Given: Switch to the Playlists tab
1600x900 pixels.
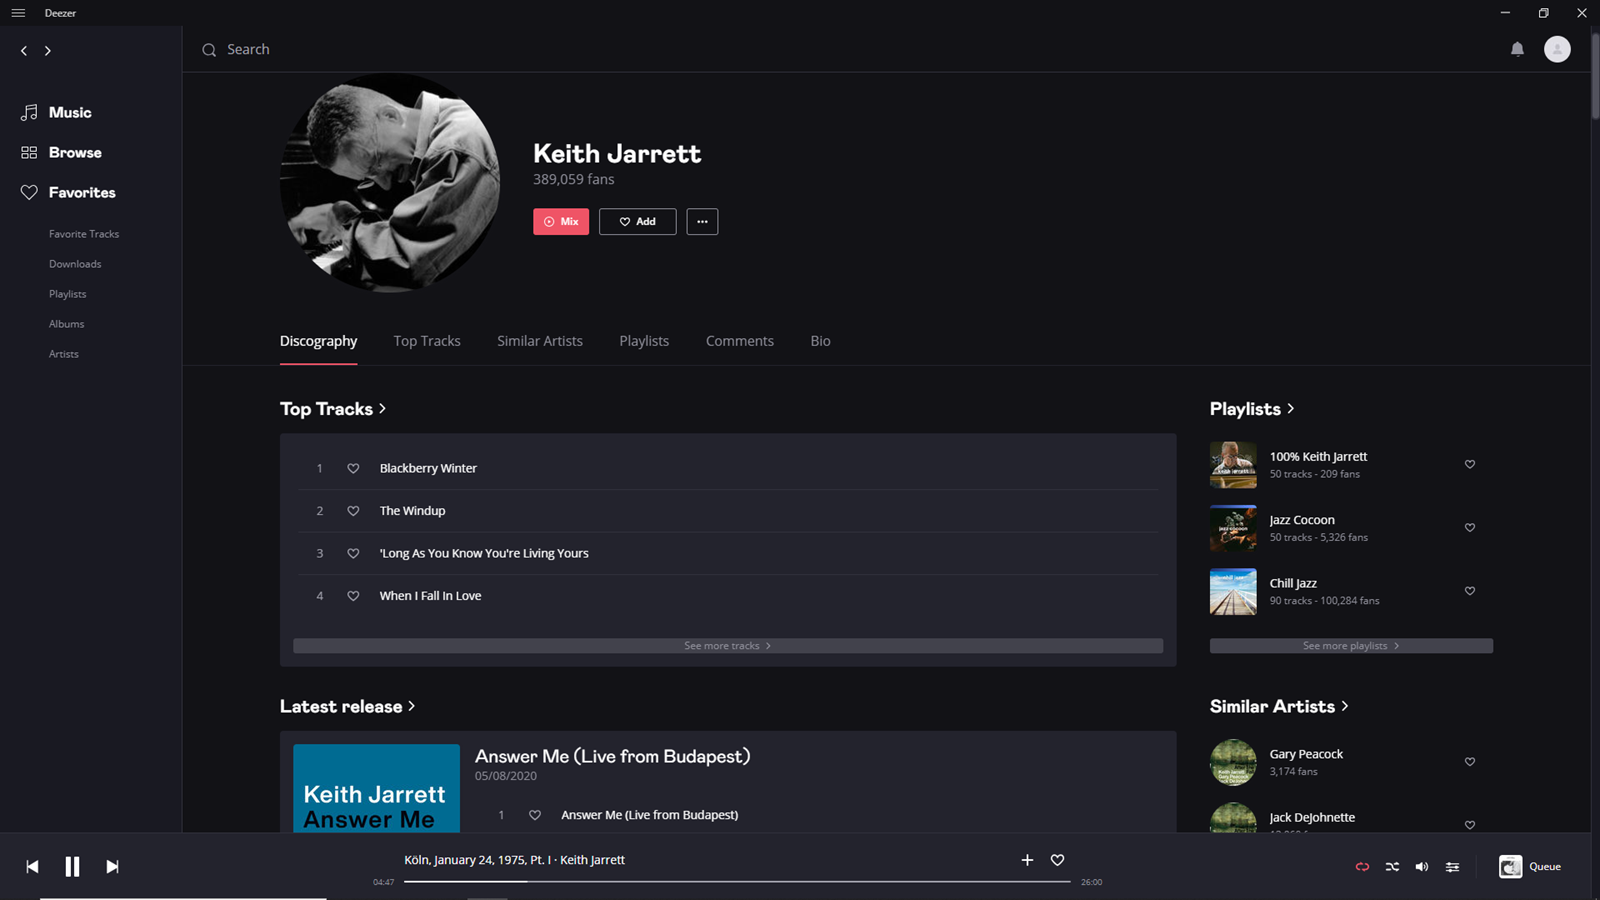Looking at the screenshot, I should (x=644, y=341).
